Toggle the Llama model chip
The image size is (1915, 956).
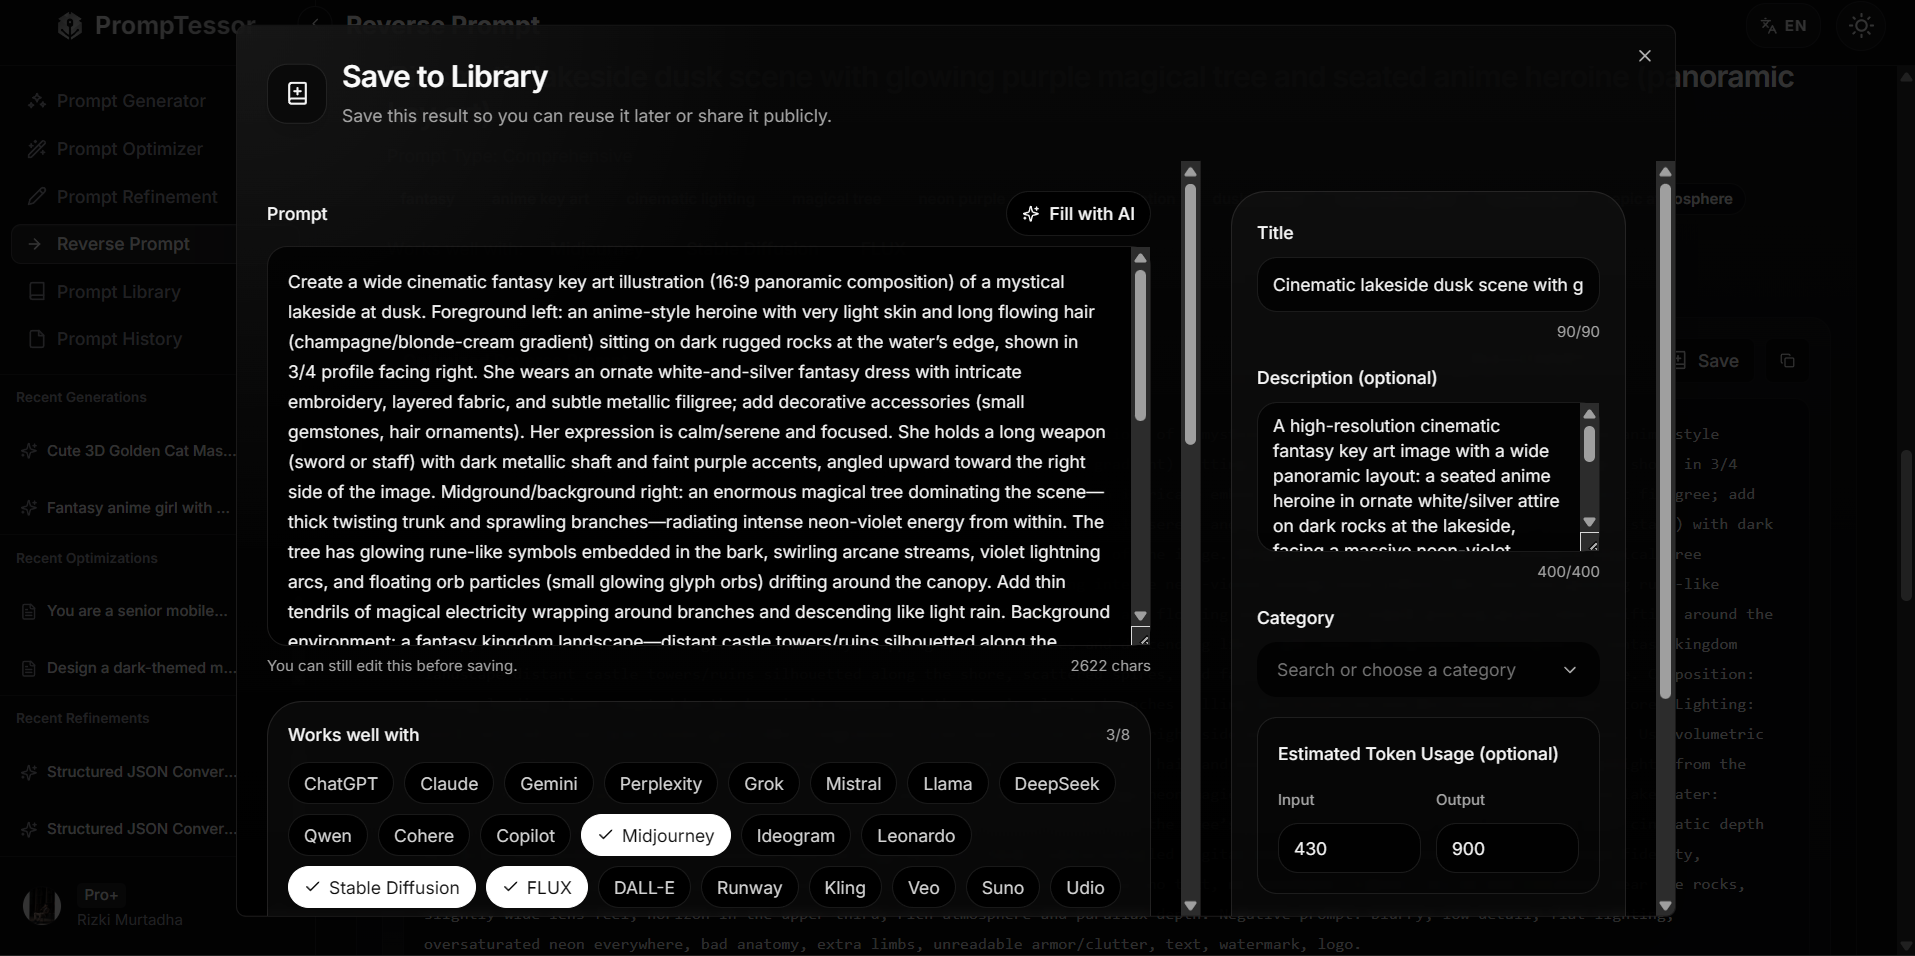(948, 784)
